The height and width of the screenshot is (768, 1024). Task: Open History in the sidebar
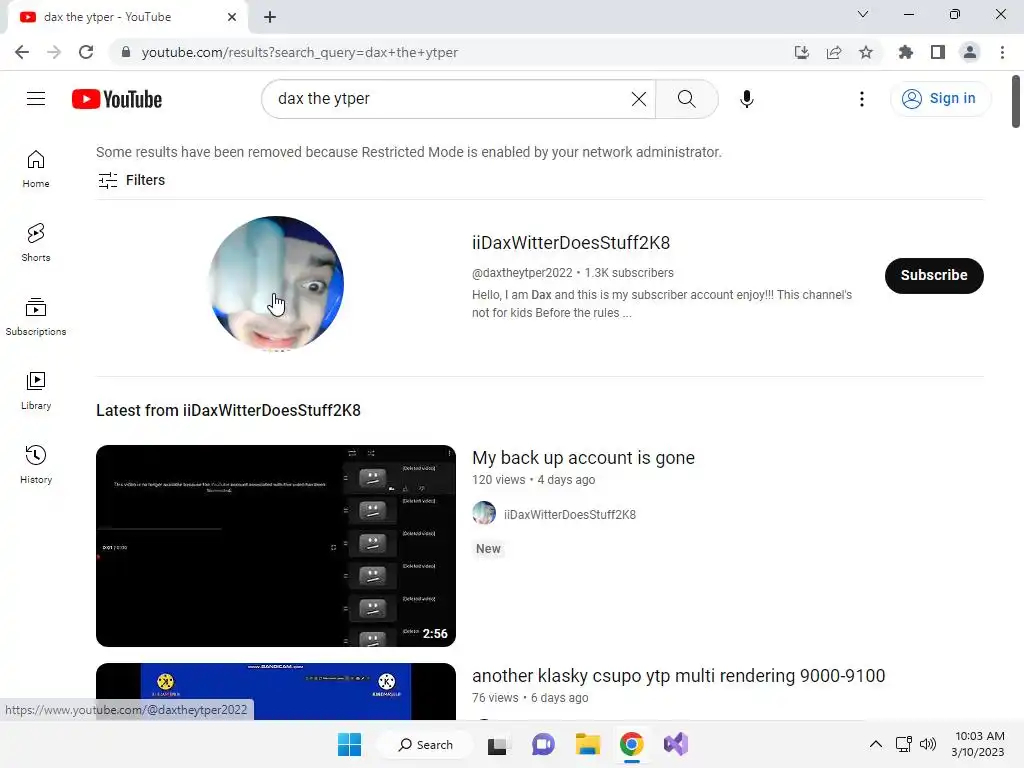pos(36,464)
